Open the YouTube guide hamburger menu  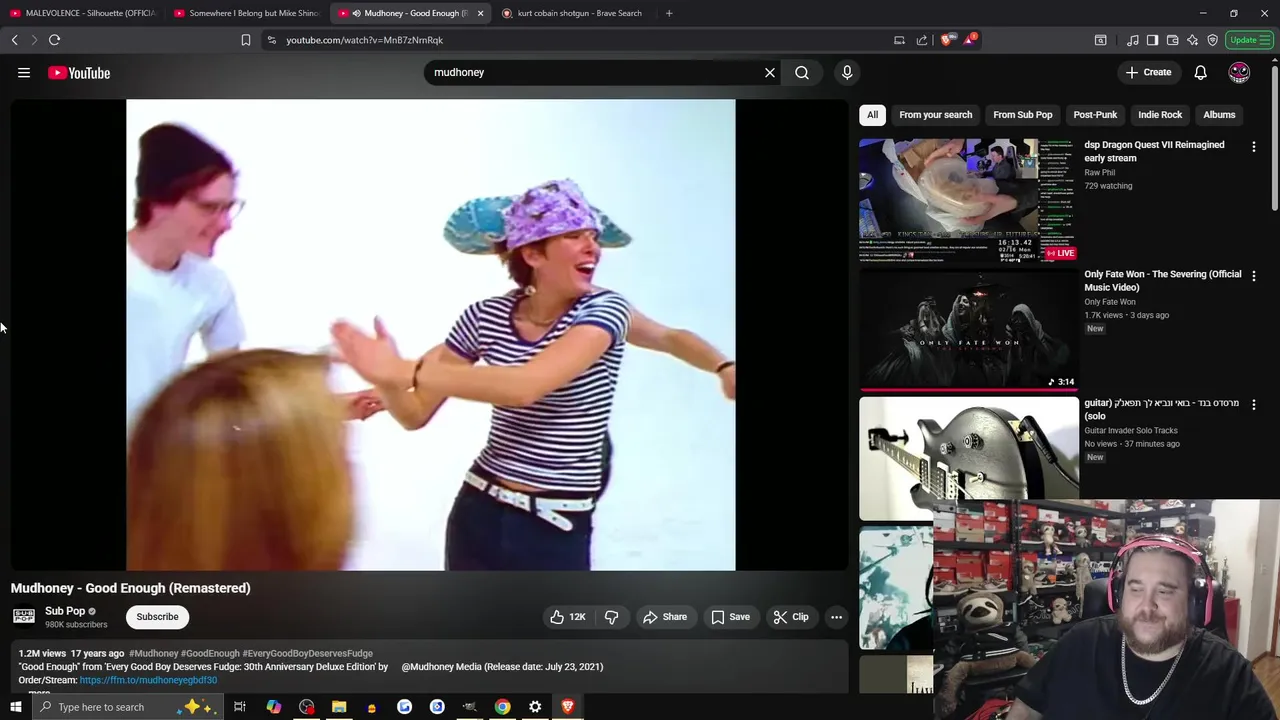(24, 73)
